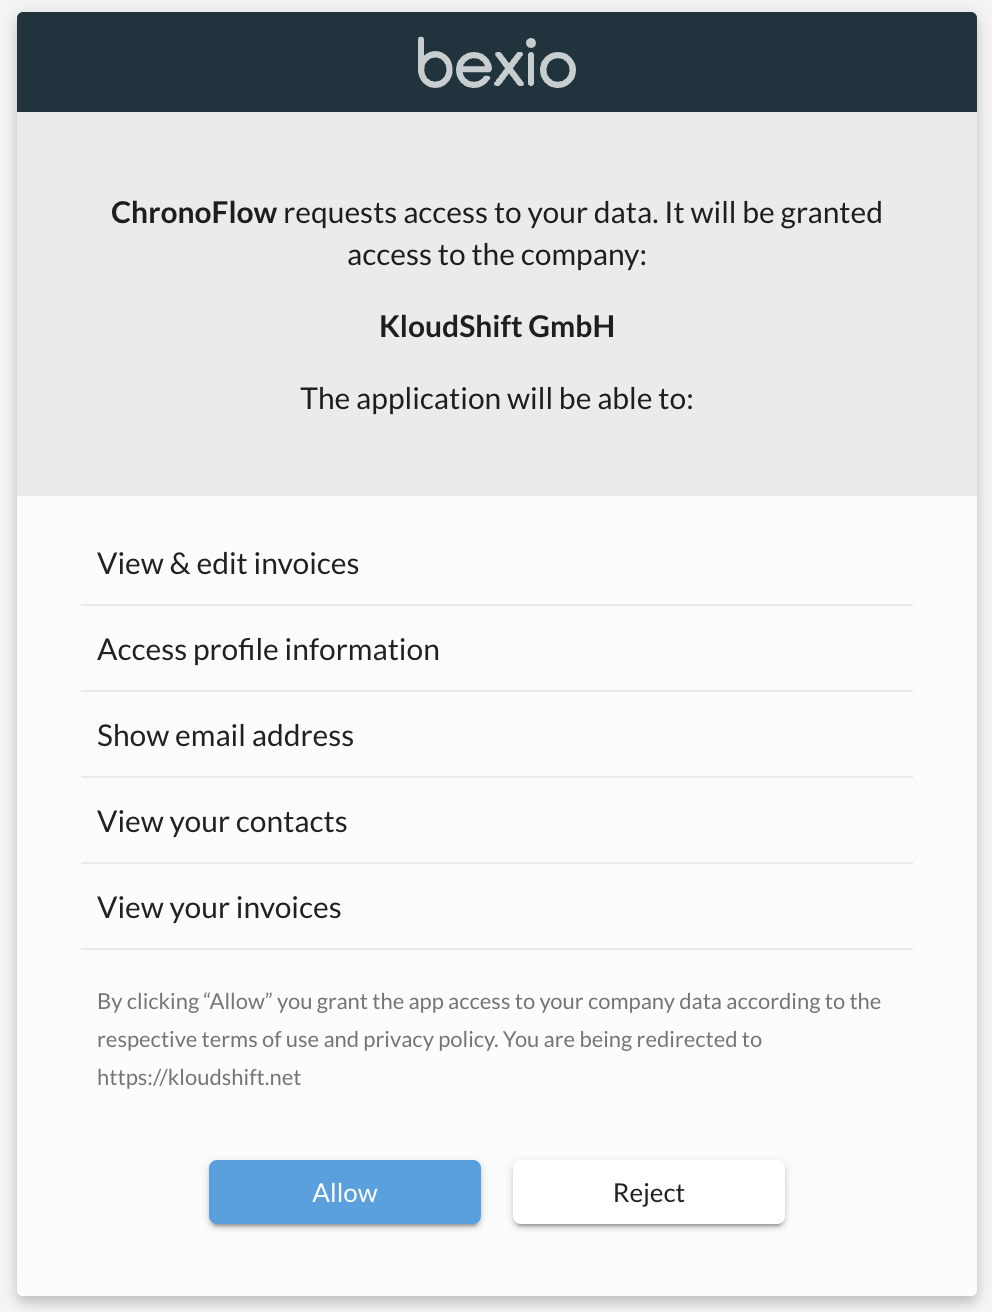The image size is (992, 1312).
Task: Click the bexio logo
Action: coord(496,62)
